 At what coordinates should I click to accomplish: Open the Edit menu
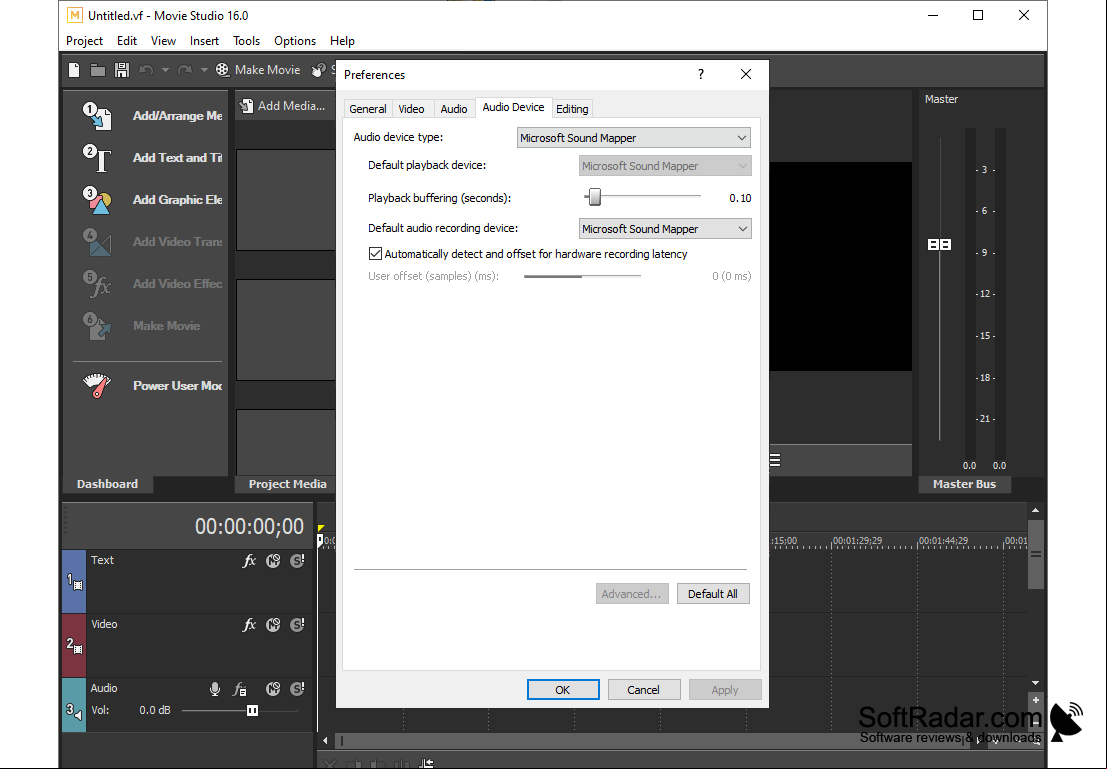click(x=127, y=41)
